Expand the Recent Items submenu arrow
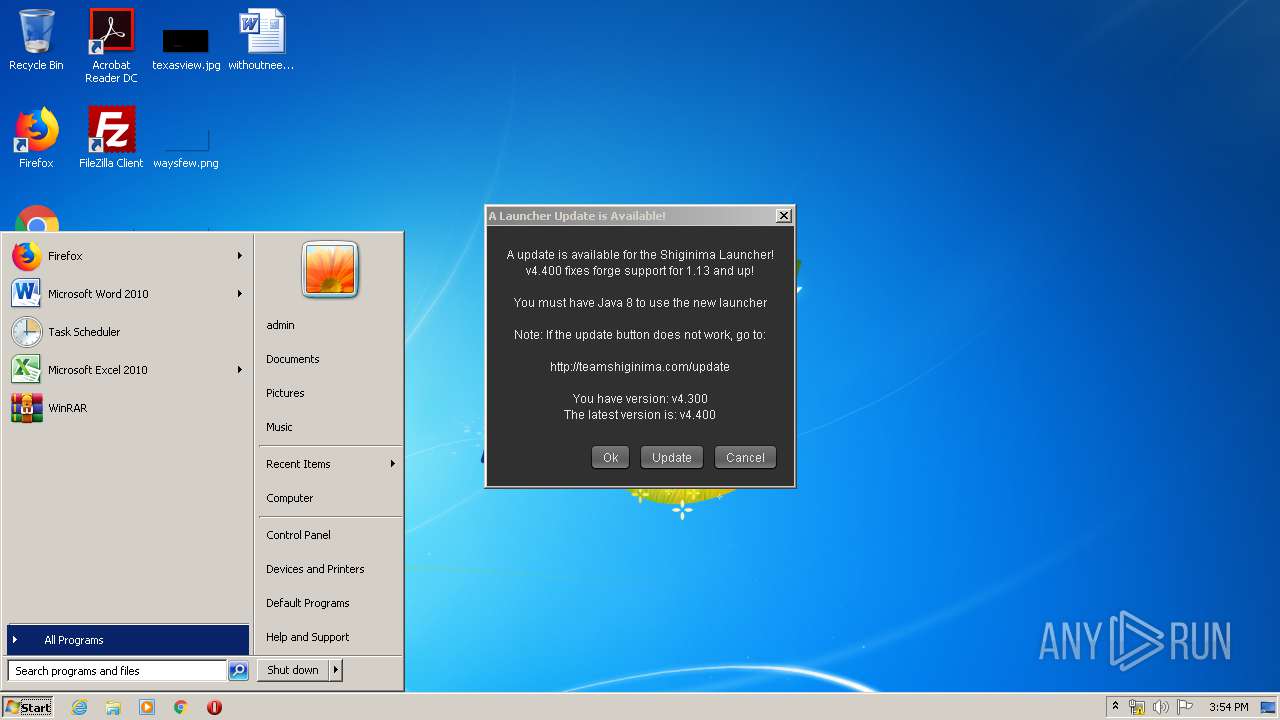The height and width of the screenshot is (720, 1280). (x=392, y=464)
